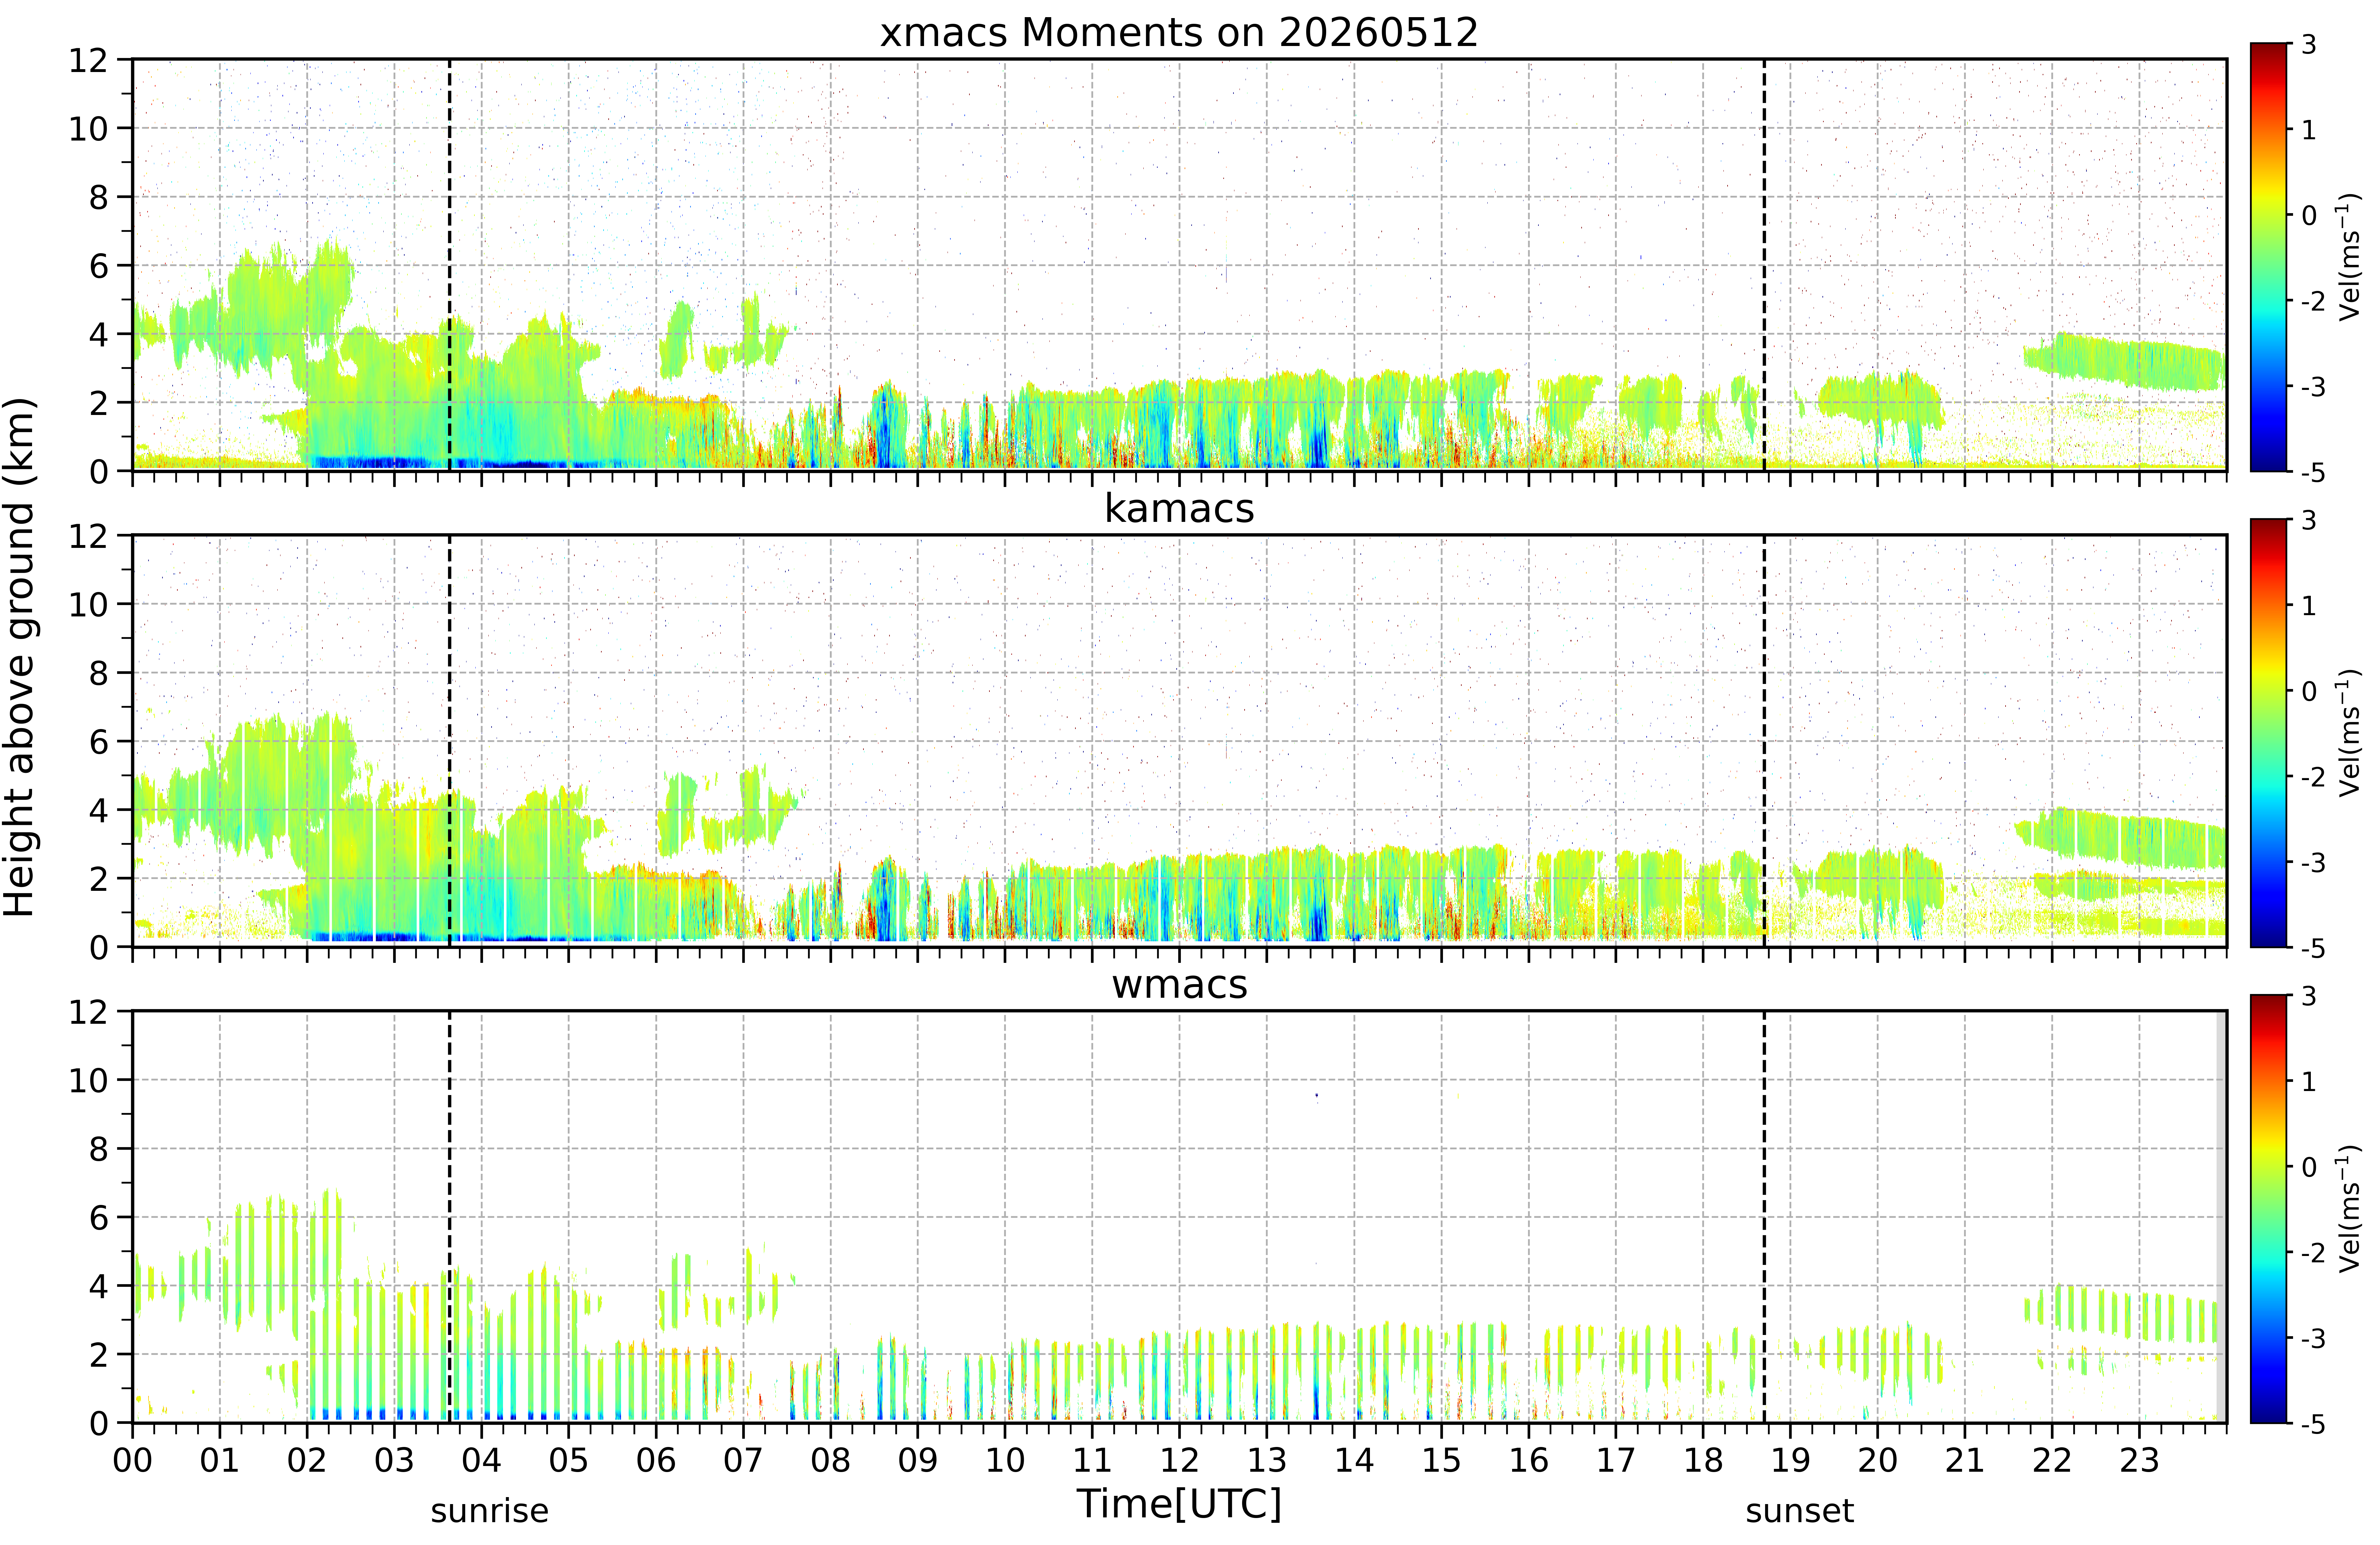Click the xmacs panel velocity colorbar
Screen dimensions: 2380x1545
coord(2269,257)
